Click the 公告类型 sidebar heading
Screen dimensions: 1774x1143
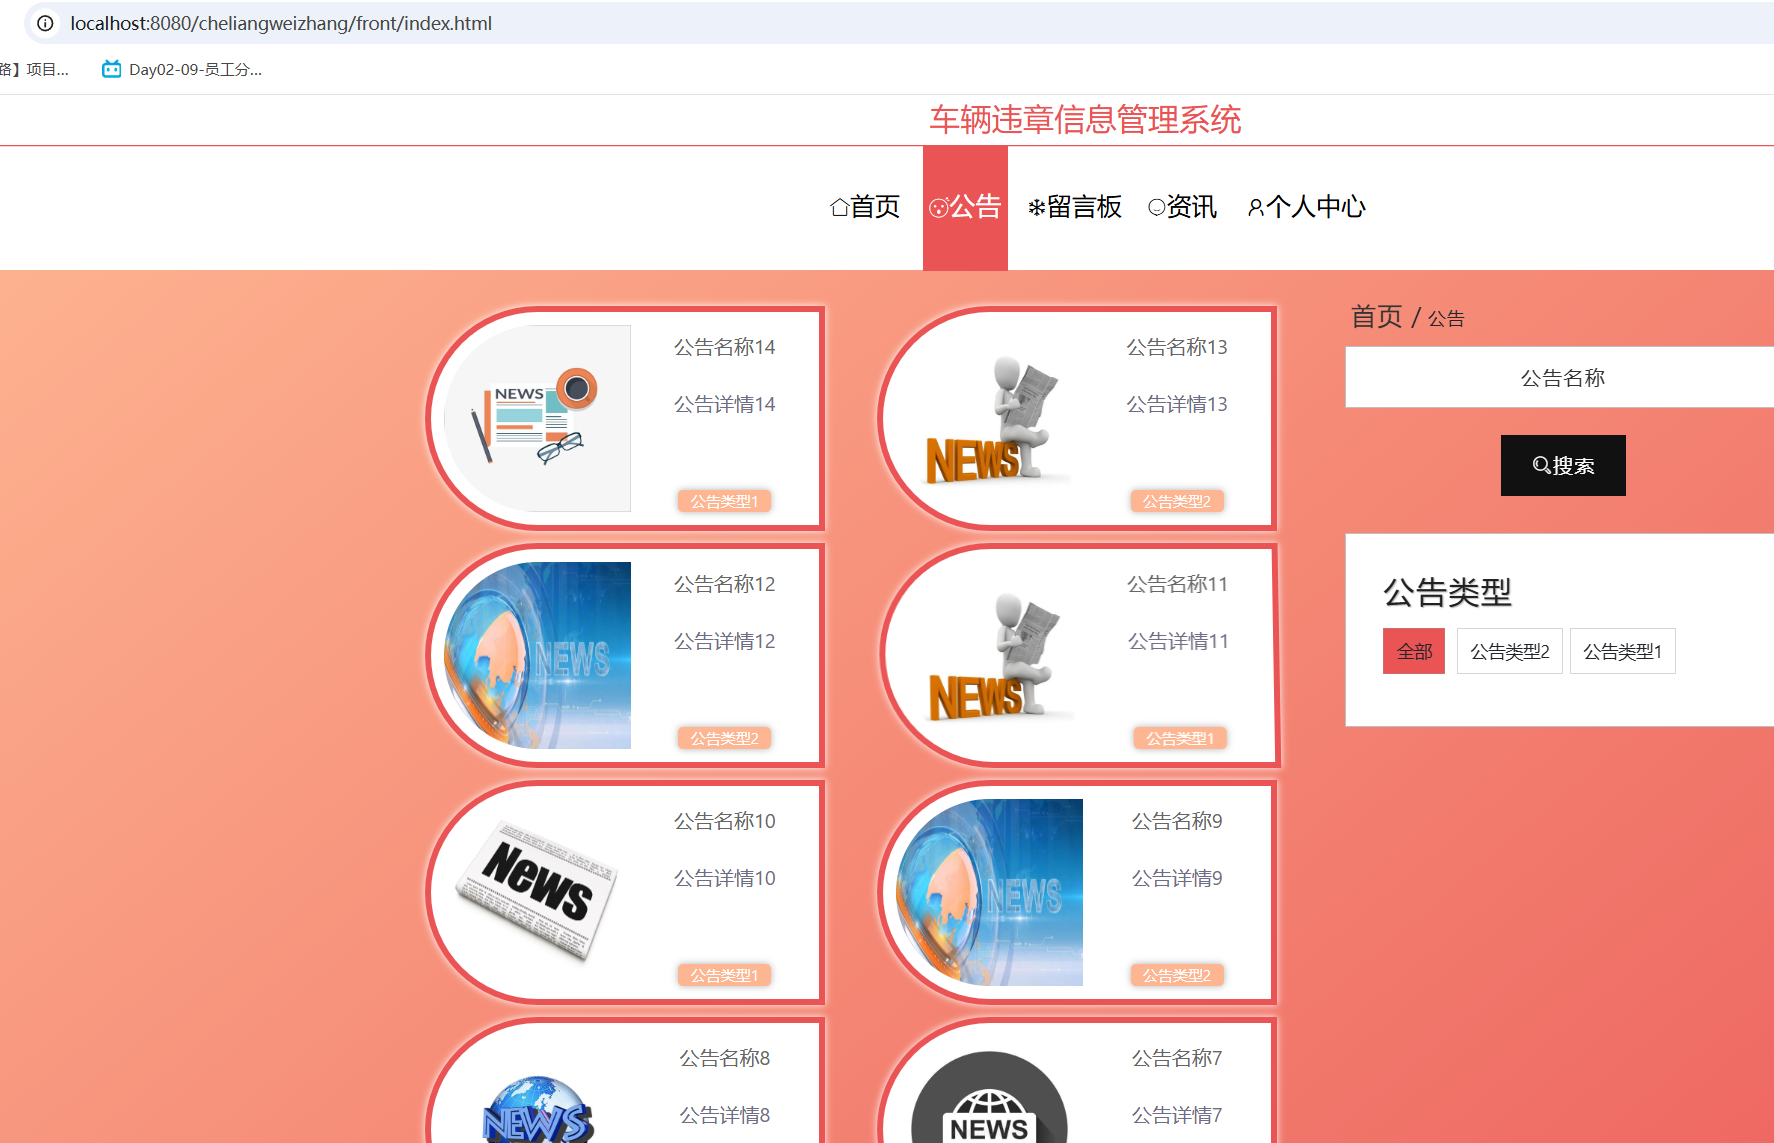click(x=1447, y=592)
